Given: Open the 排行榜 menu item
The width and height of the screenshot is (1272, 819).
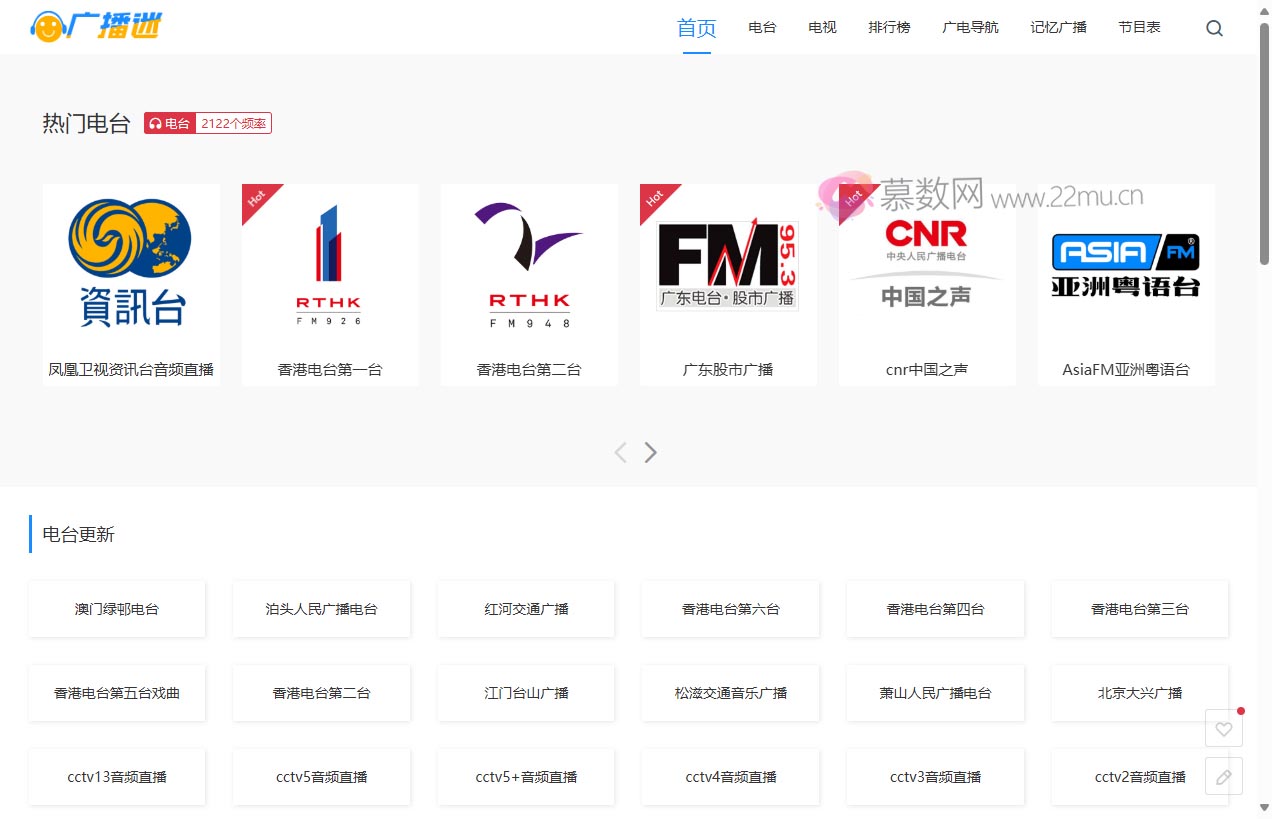Looking at the screenshot, I should pyautogui.click(x=889, y=27).
